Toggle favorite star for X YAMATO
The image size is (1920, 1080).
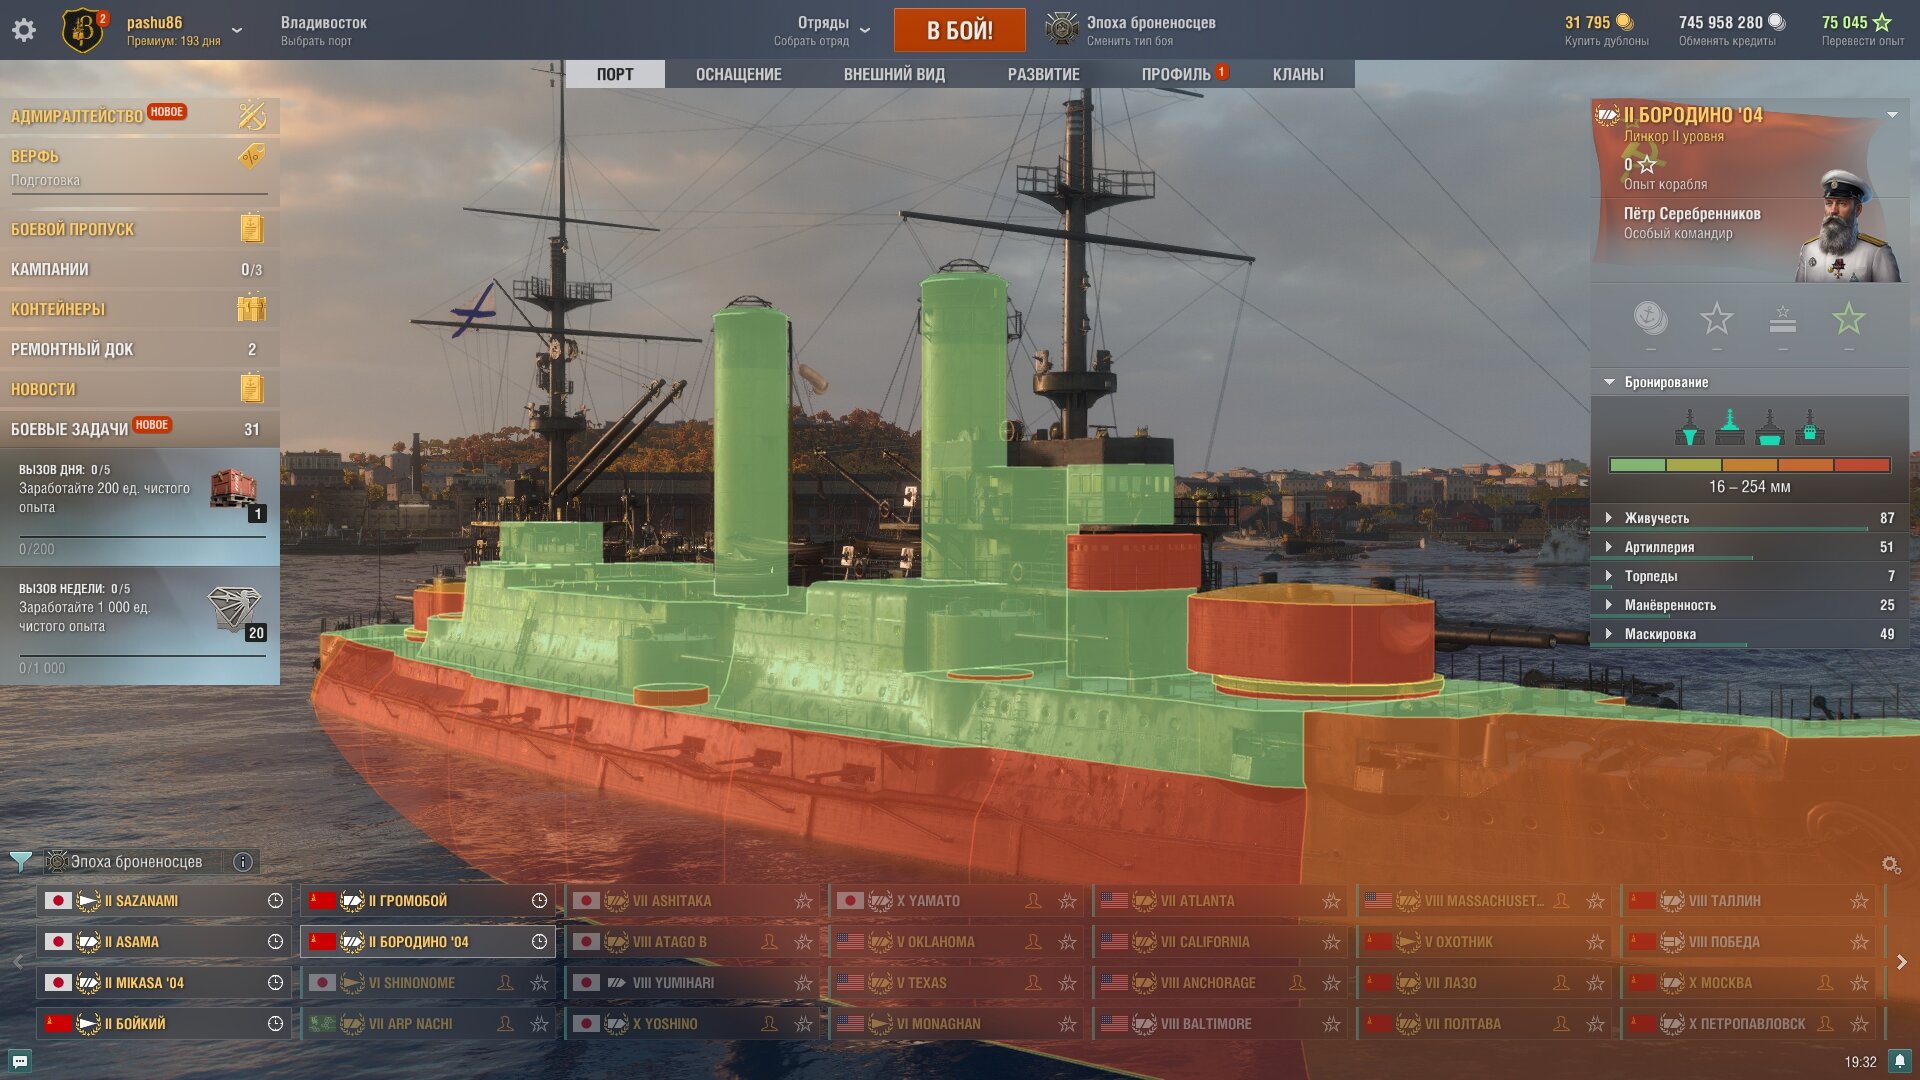(x=1068, y=901)
